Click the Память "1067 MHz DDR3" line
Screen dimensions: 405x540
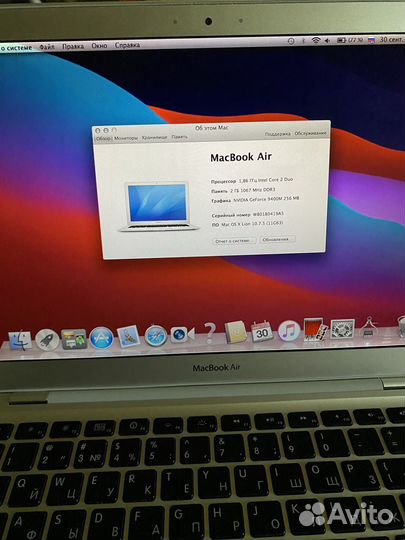click(x=243, y=190)
